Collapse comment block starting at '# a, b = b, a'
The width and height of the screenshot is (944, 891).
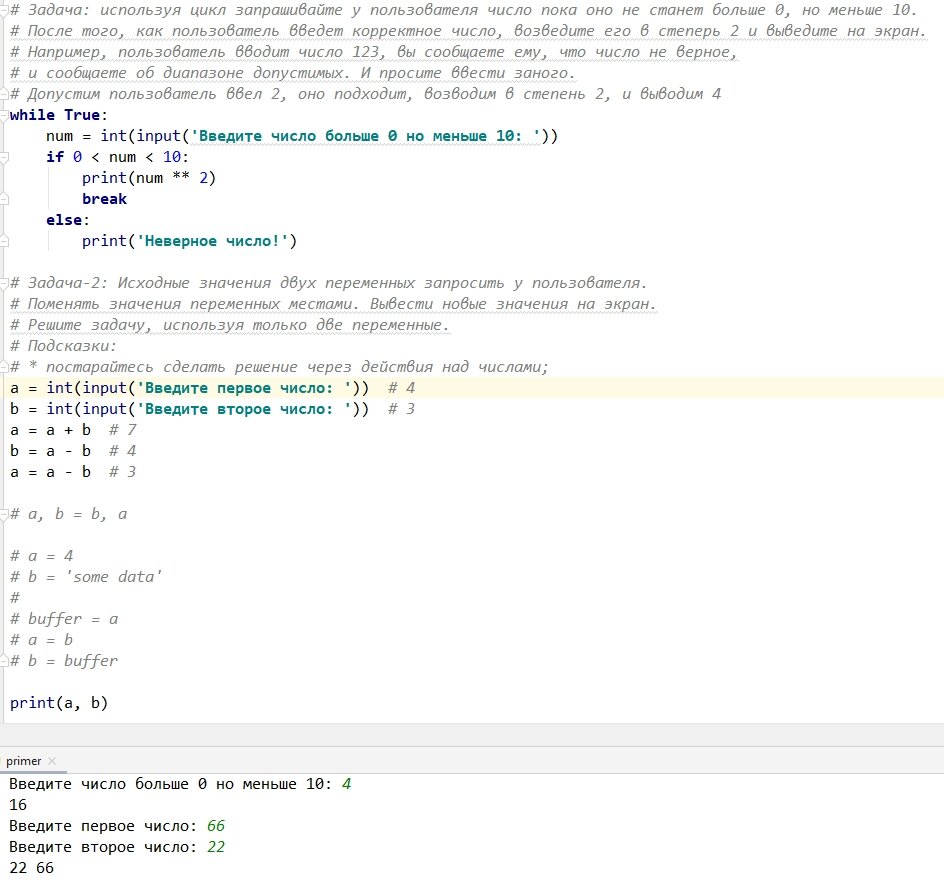[4, 514]
